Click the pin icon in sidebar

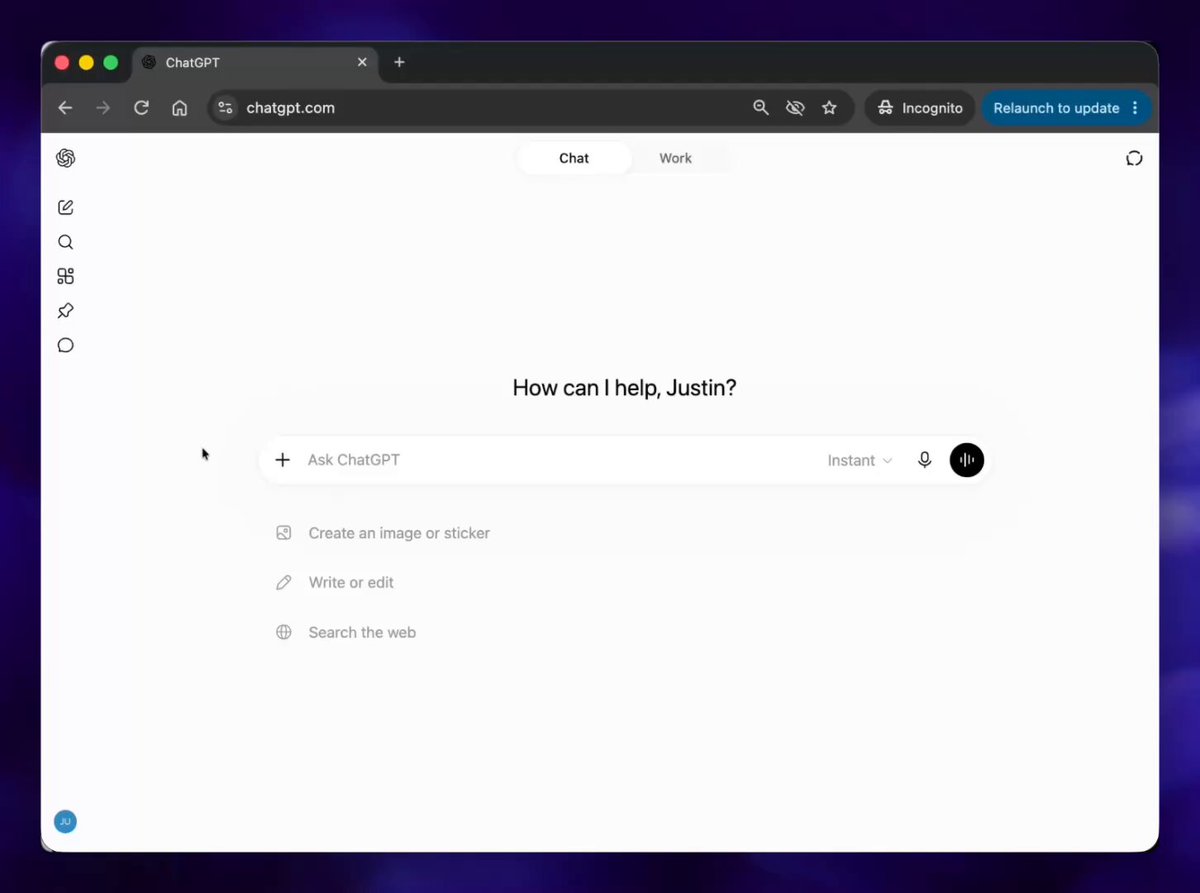pos(66,311)
